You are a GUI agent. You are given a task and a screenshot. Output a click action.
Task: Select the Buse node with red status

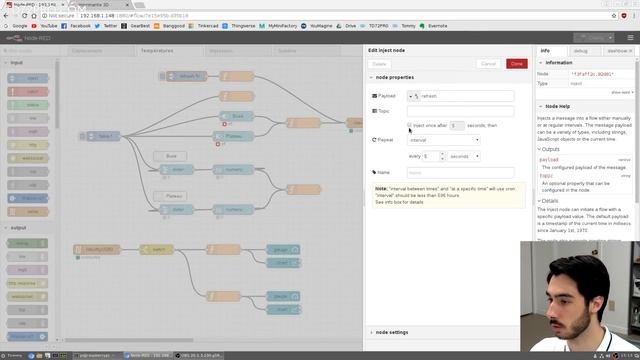(x=236, y=116)
